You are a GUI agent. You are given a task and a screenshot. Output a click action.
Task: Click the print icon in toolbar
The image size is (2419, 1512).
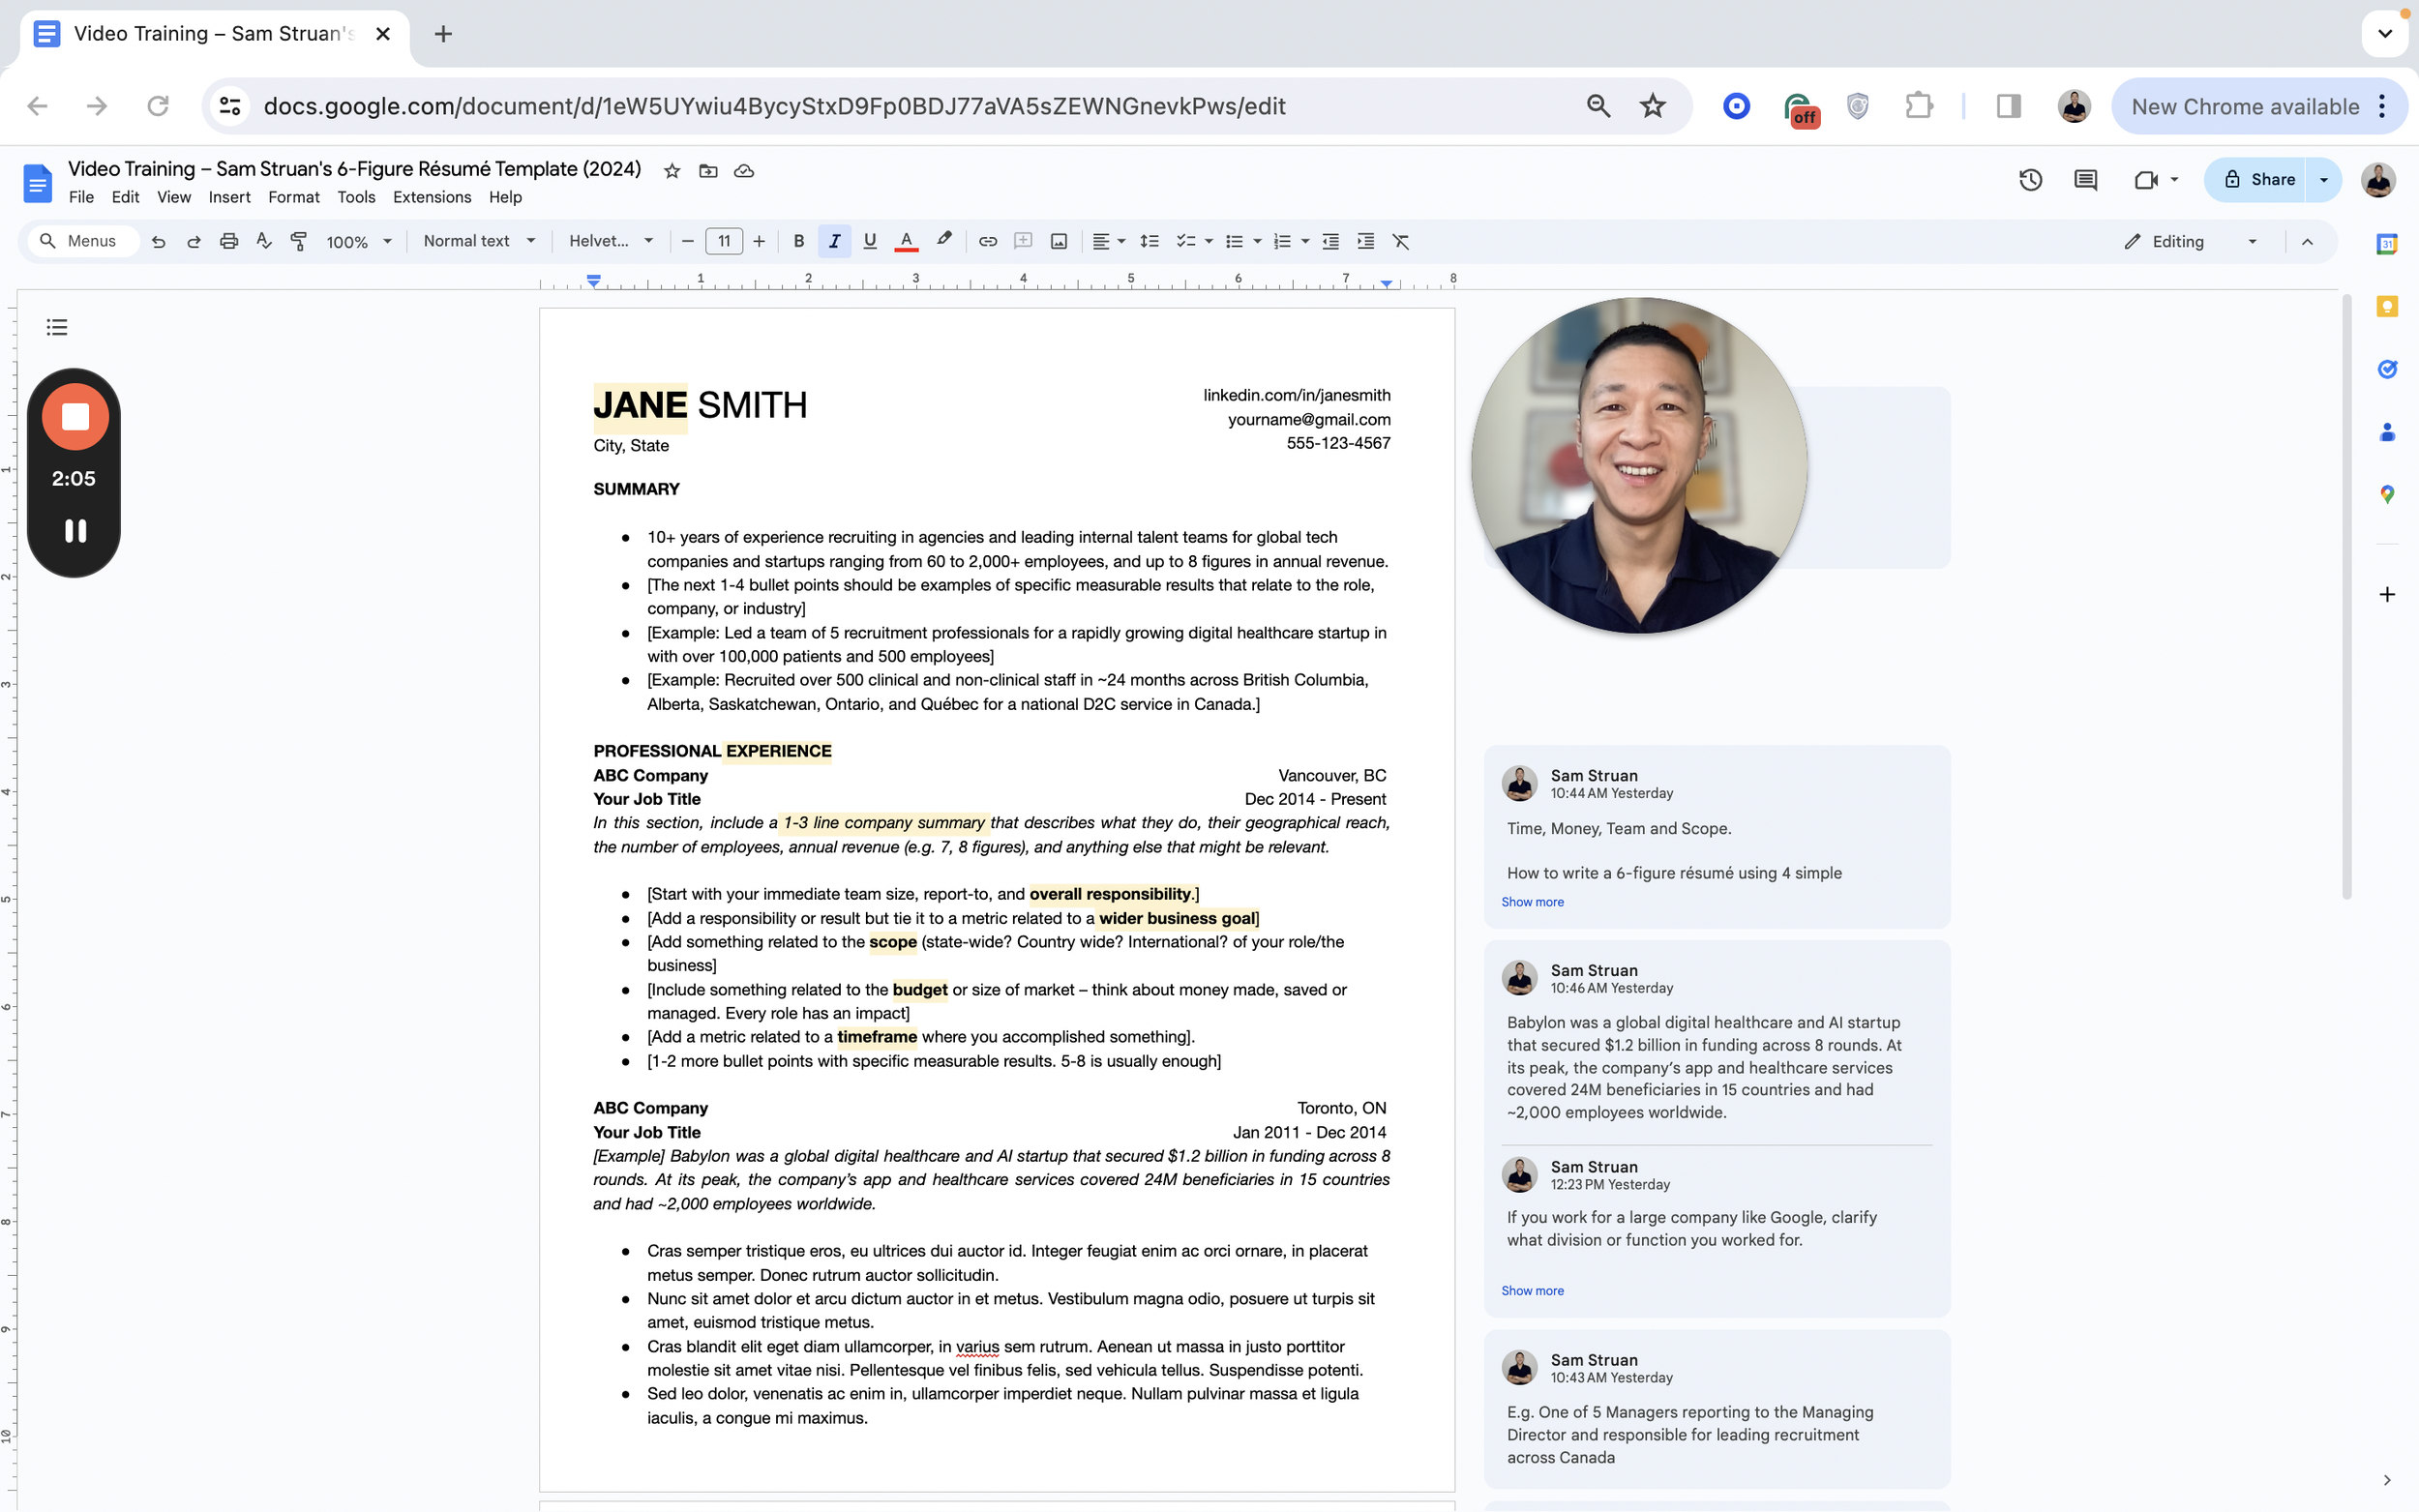(x=229, y=241)
